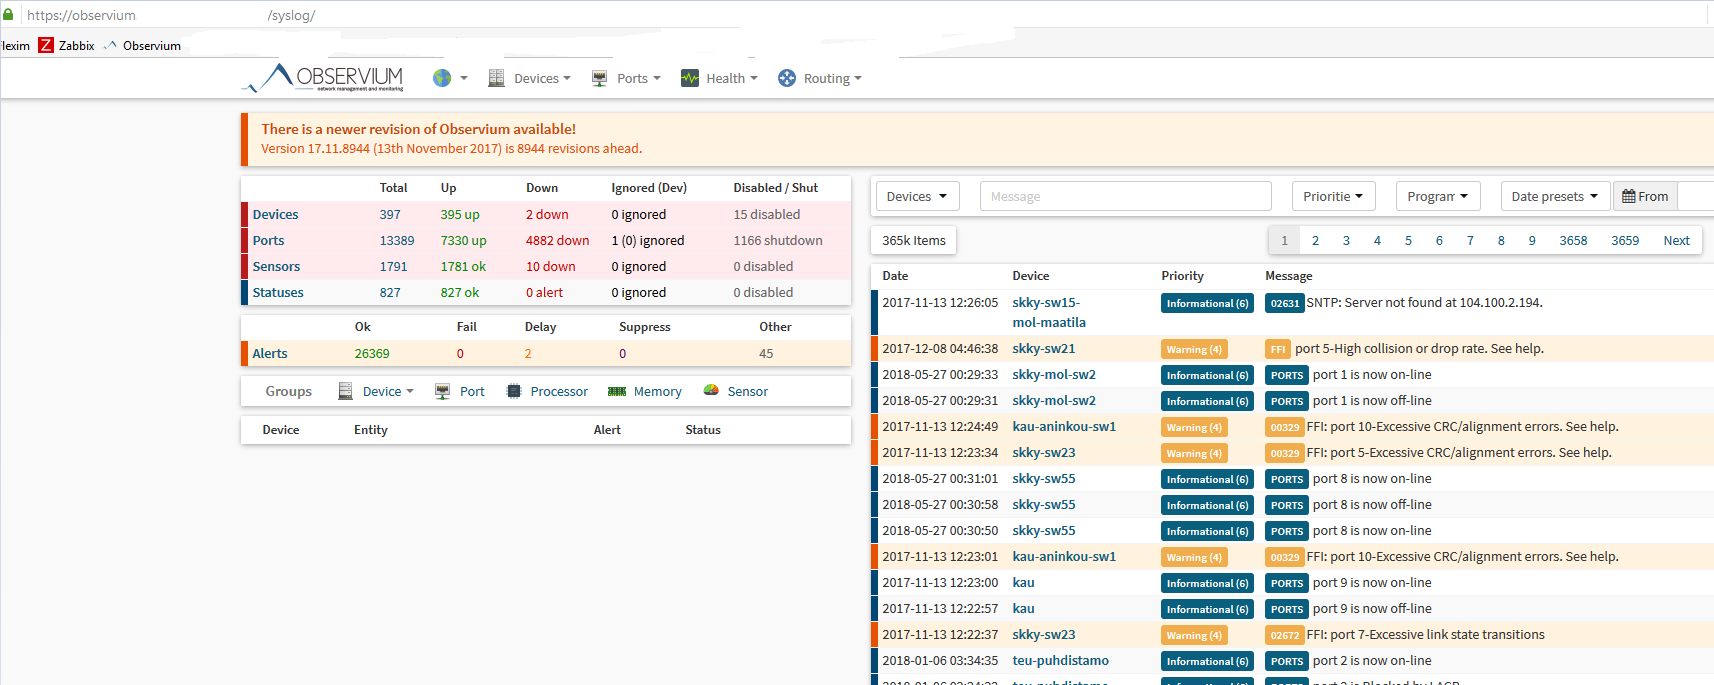Click the Port group icon in alerts panel
1714x685 pixels.
442,391
